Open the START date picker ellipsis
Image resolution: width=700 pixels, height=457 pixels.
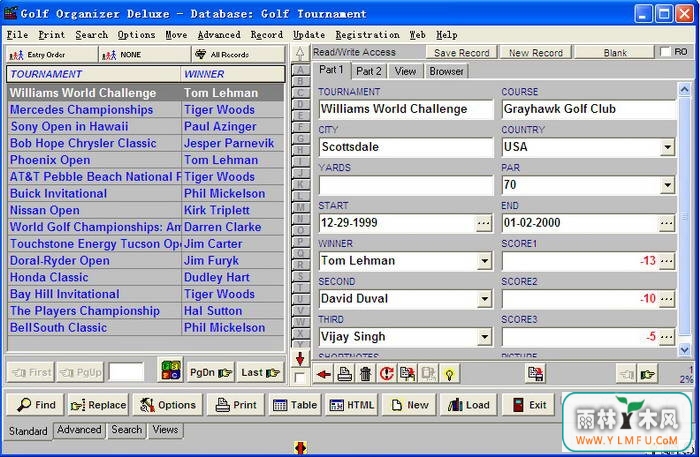[x=483, y=223]
